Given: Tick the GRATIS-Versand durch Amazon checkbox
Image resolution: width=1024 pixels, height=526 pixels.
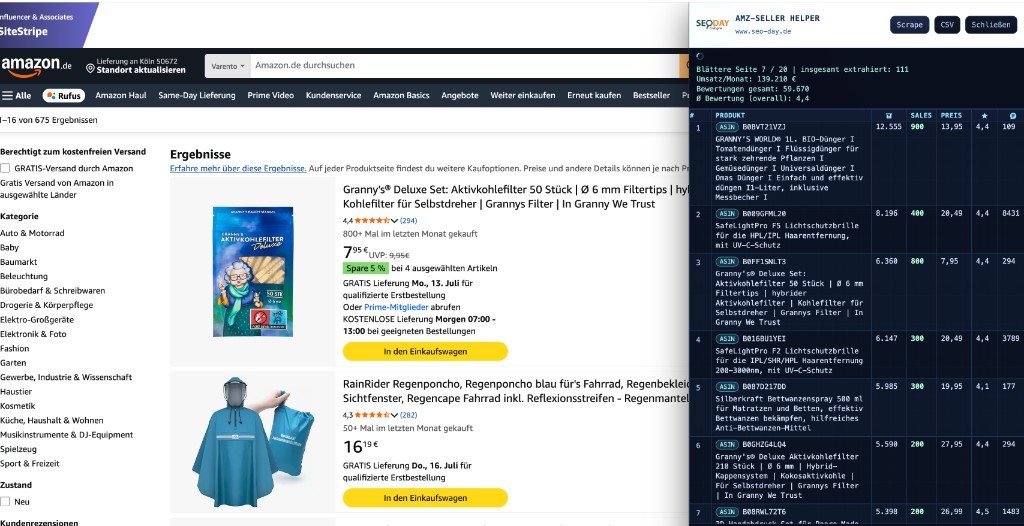Looking at the screenshot, I should tap(5, 168).
